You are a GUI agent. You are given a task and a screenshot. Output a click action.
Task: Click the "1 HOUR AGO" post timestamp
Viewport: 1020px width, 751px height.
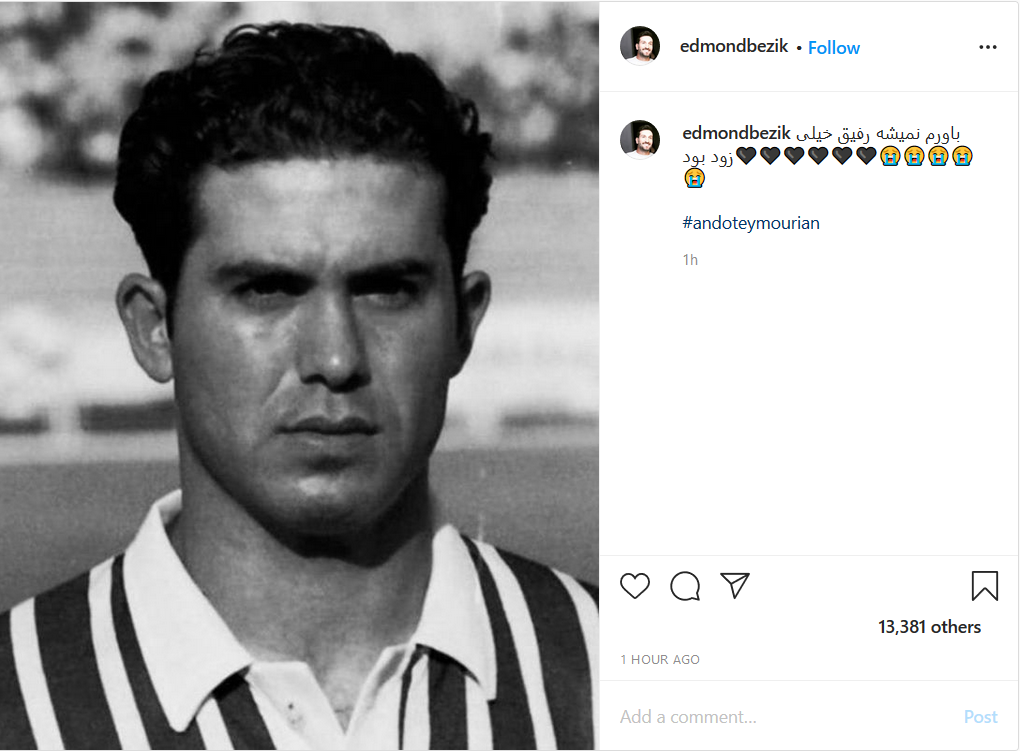click(x=660, y=660)
